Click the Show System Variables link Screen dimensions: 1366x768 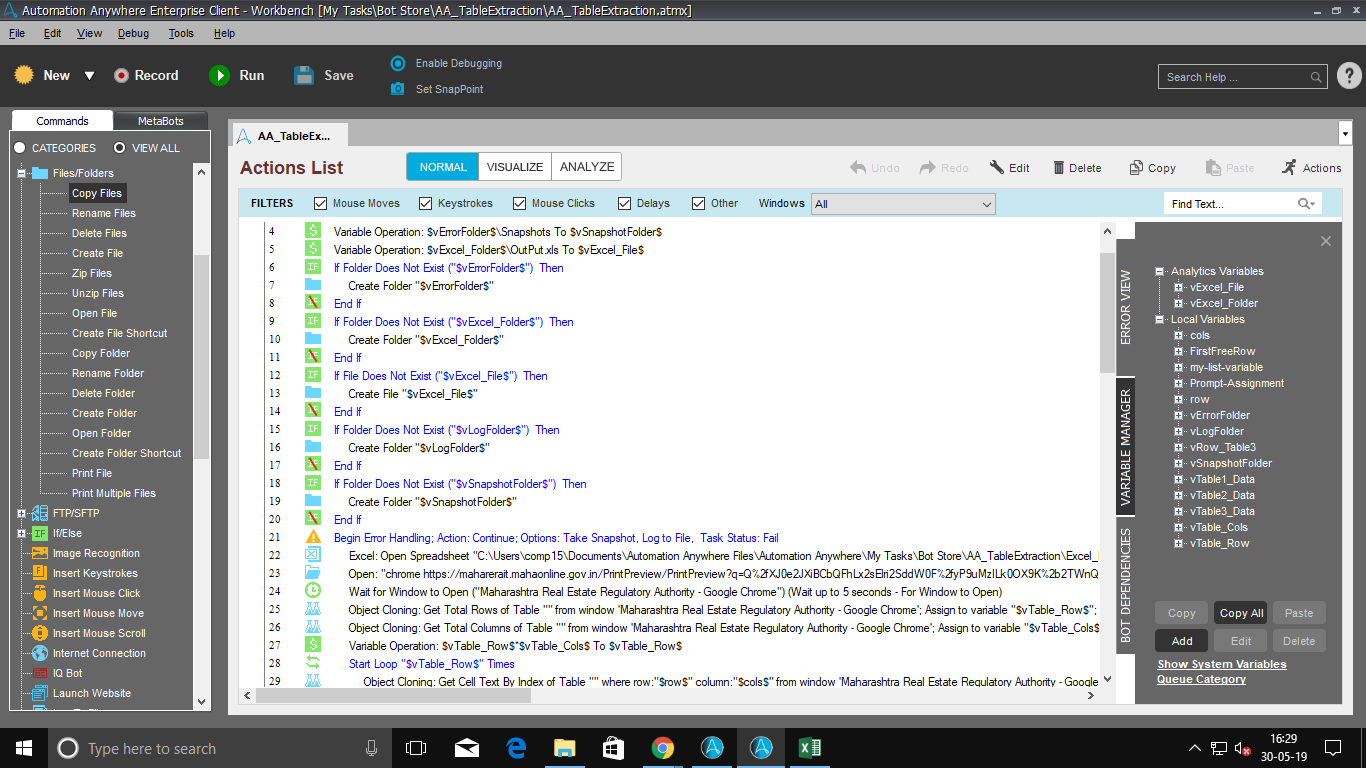[x=1221, y=664]
